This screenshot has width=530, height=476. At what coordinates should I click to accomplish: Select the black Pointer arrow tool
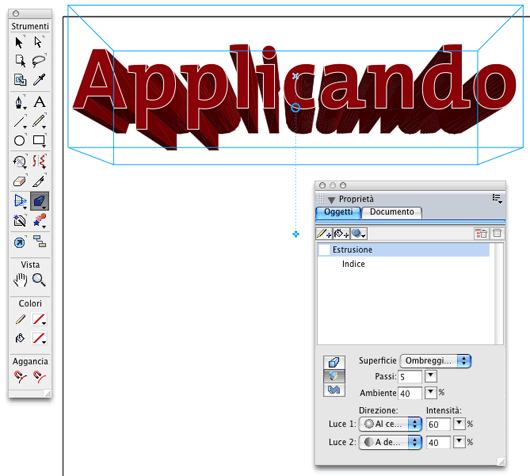[x=20, y=43]
